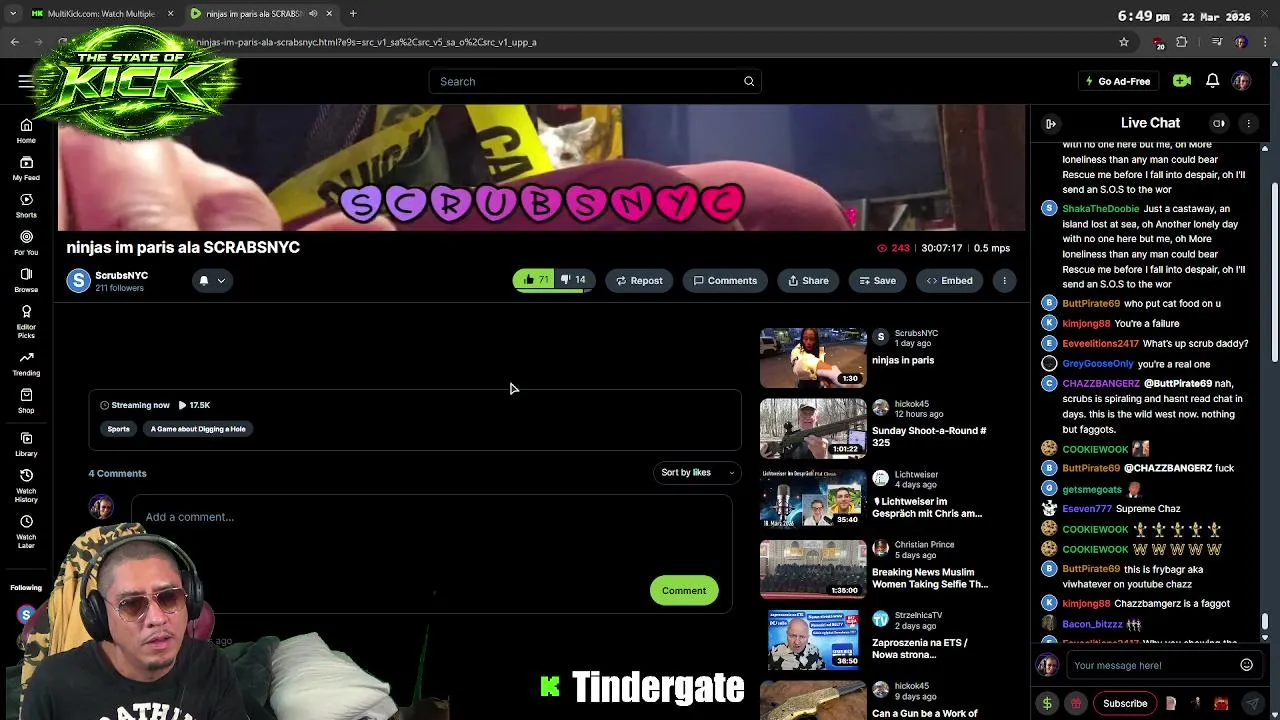The image size is (1280, 720).
Task: Save the video with Save button
Action: click(x=878, y=281)
